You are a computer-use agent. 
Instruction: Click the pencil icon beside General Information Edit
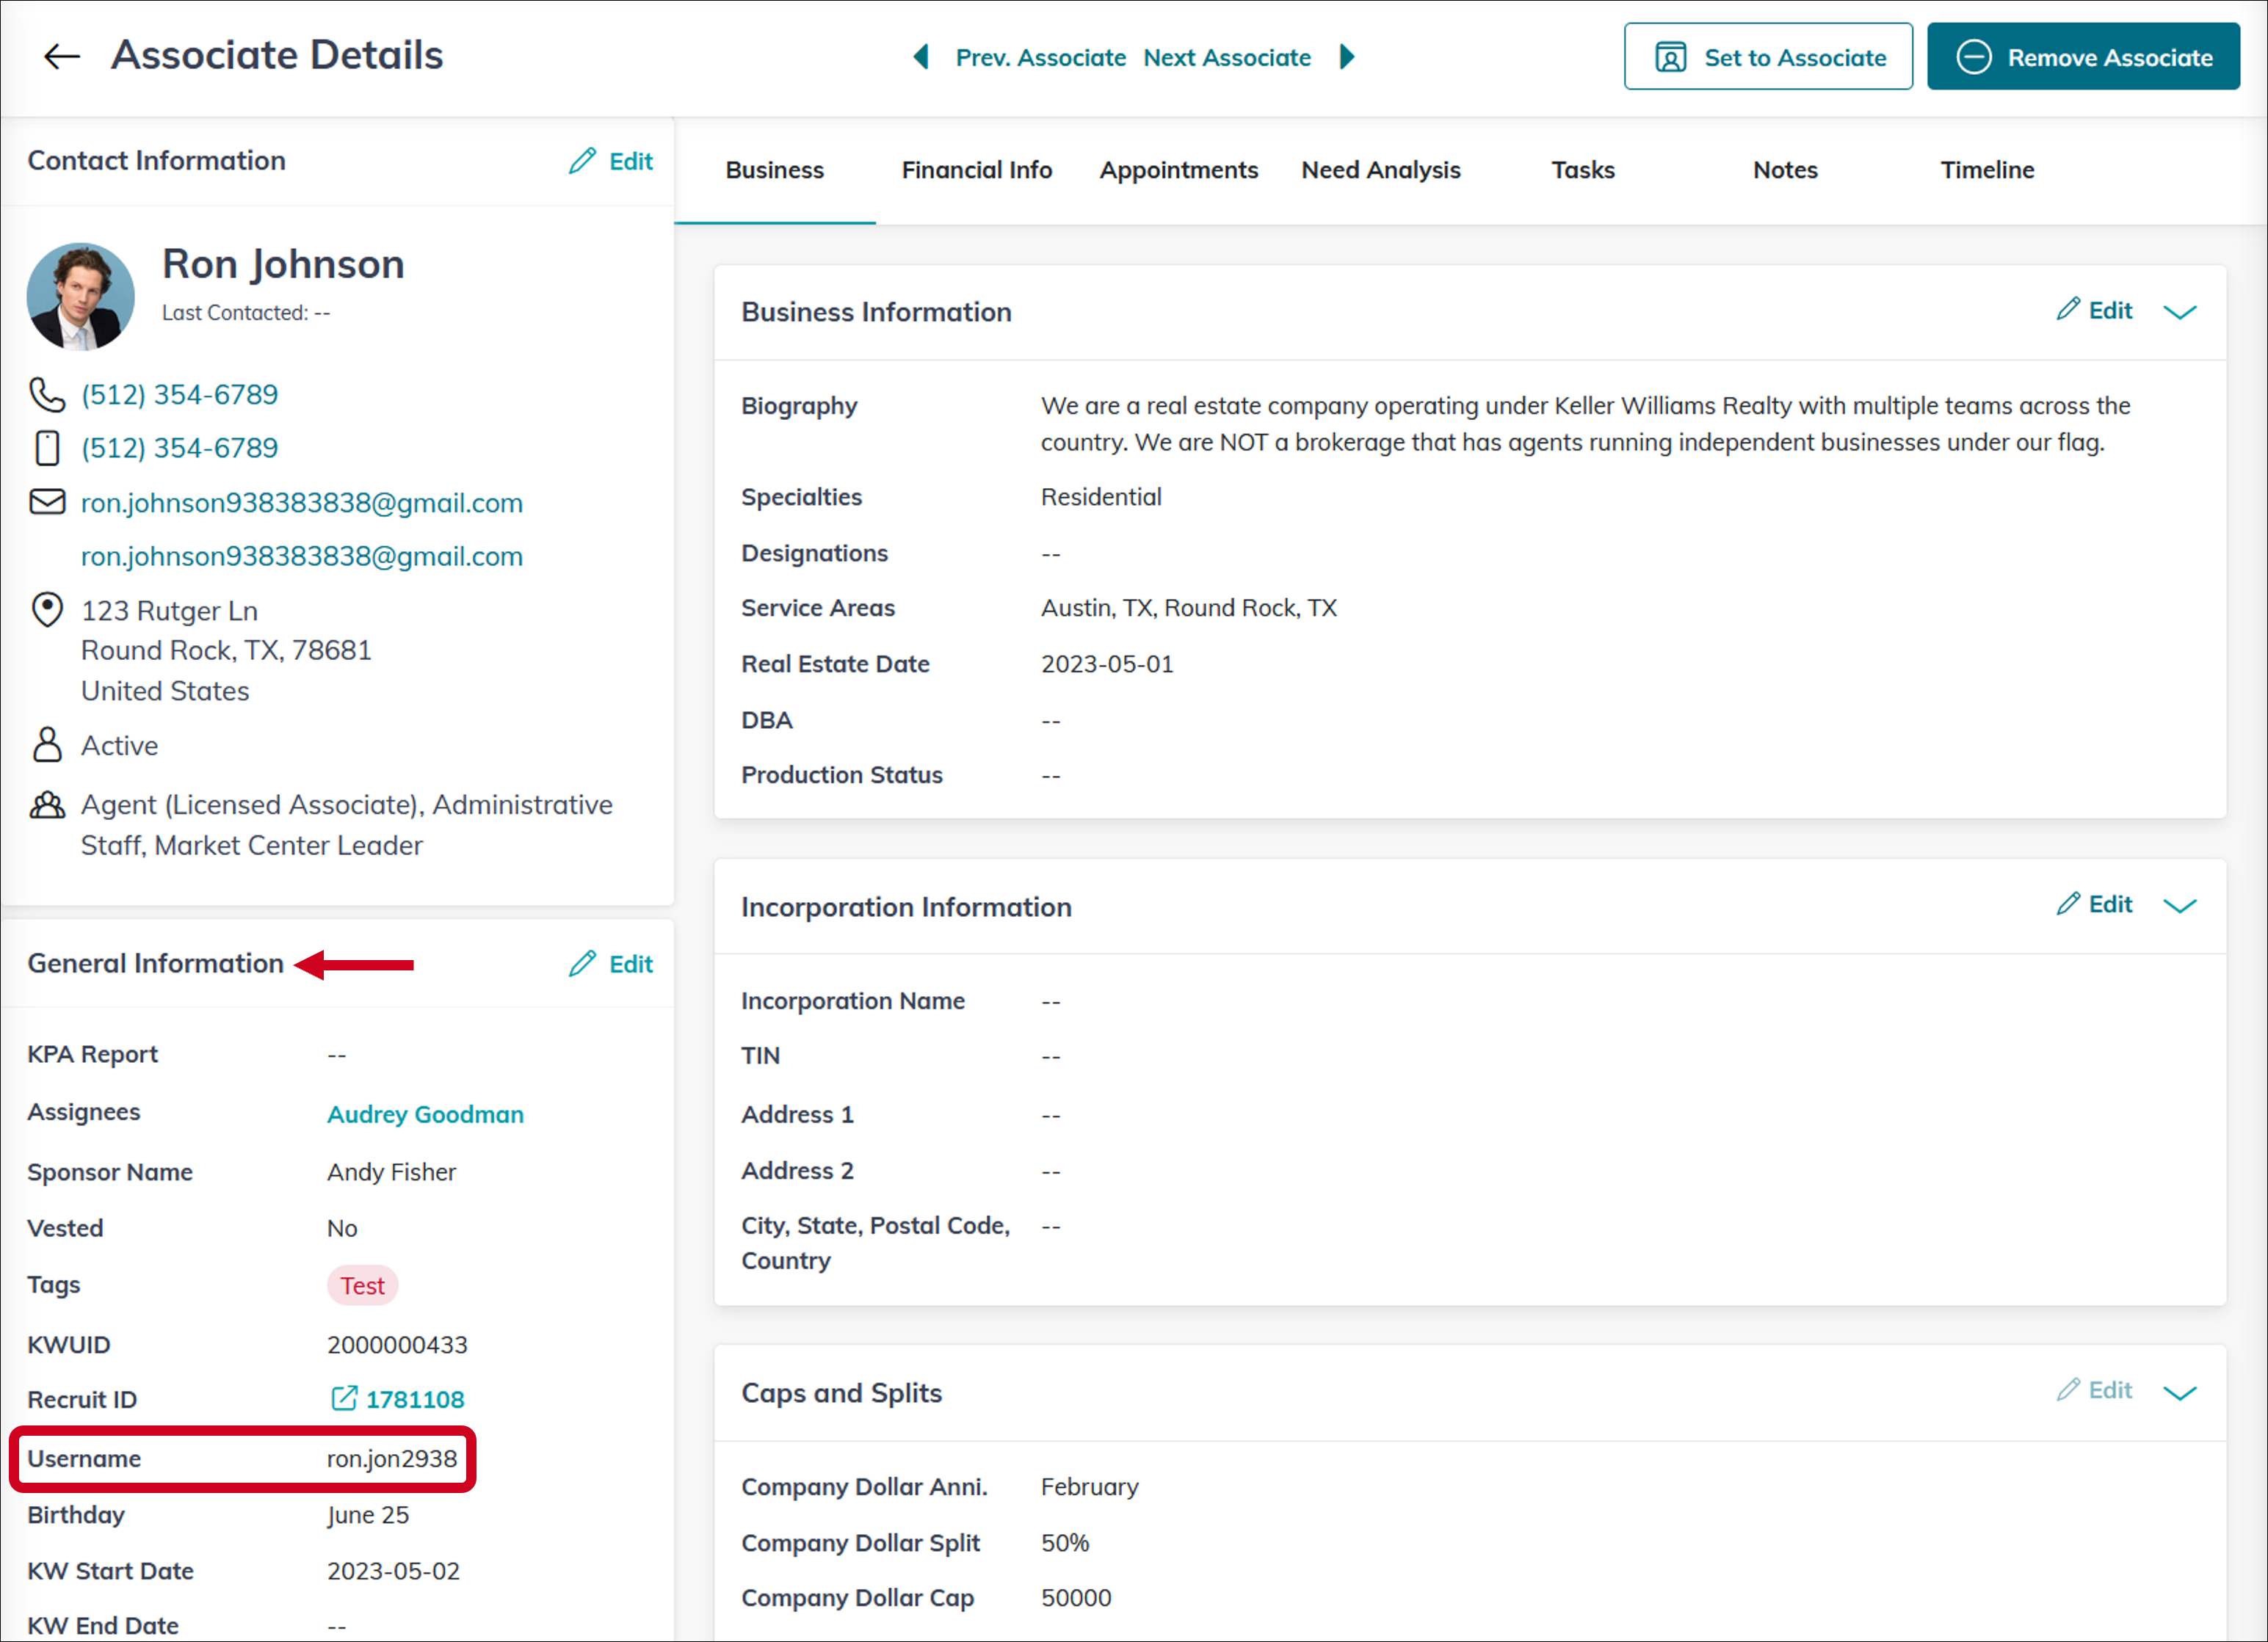point(582,963)
